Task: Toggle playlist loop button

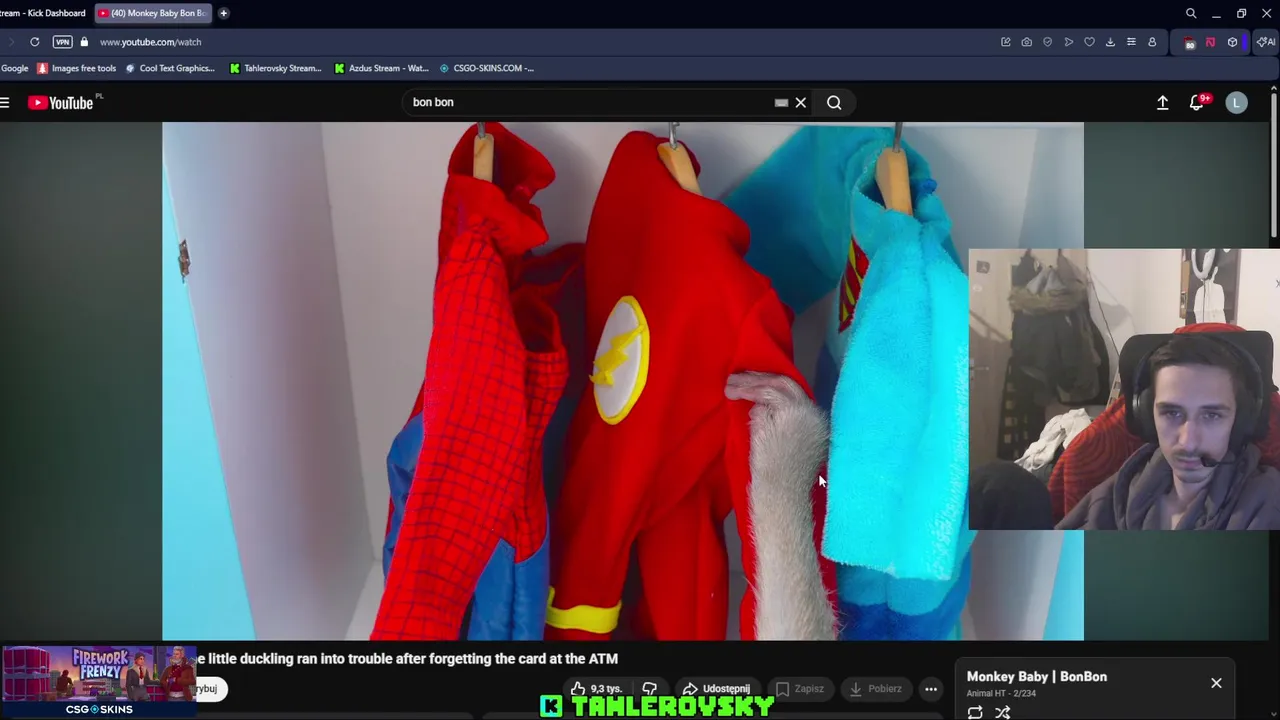Action: (975, 712)
